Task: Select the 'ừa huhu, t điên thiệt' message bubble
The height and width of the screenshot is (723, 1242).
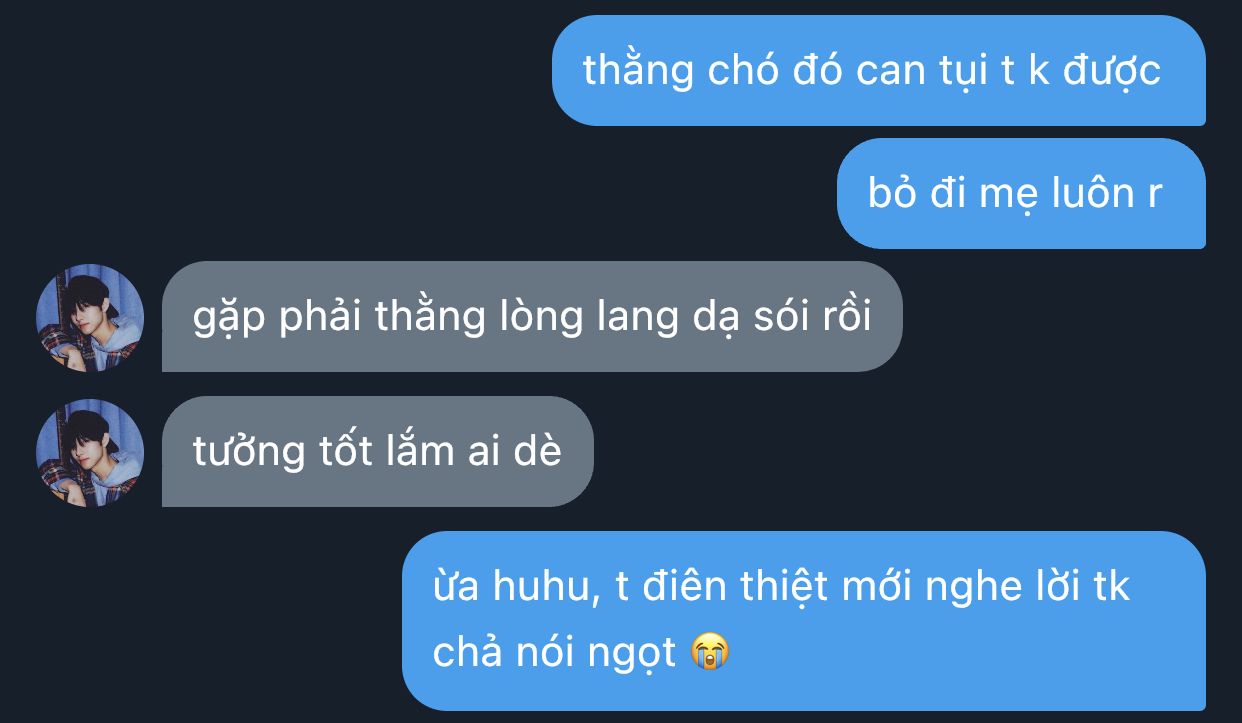Action: (804, 620)
